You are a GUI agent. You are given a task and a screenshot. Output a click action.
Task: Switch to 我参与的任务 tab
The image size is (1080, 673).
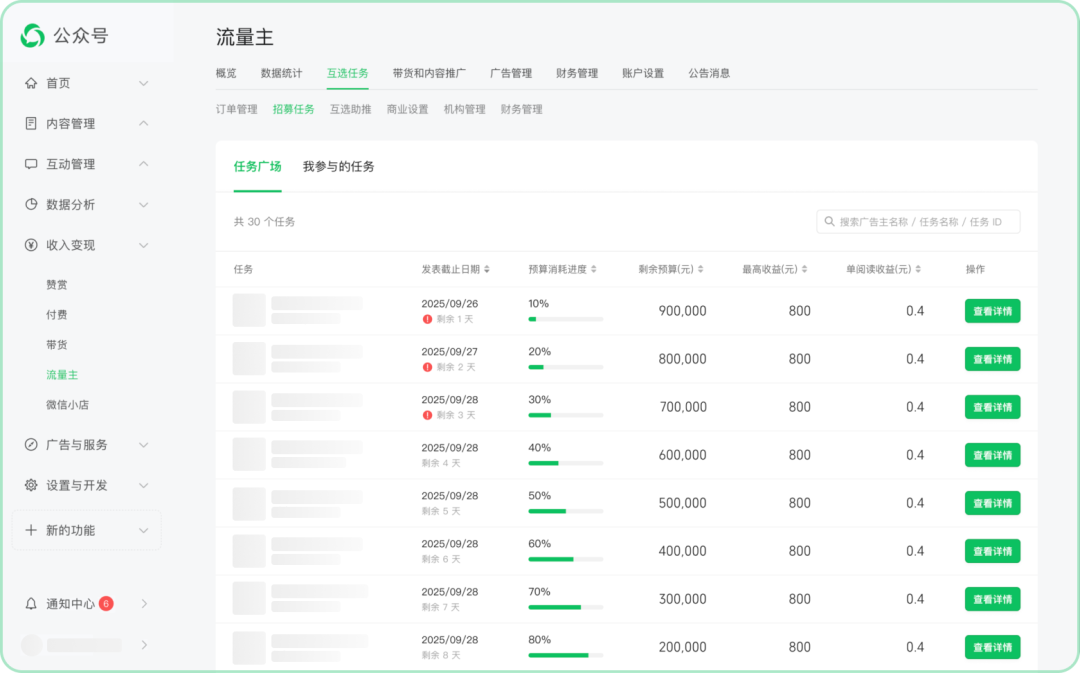pyautogui.click(x=338, y=167)
